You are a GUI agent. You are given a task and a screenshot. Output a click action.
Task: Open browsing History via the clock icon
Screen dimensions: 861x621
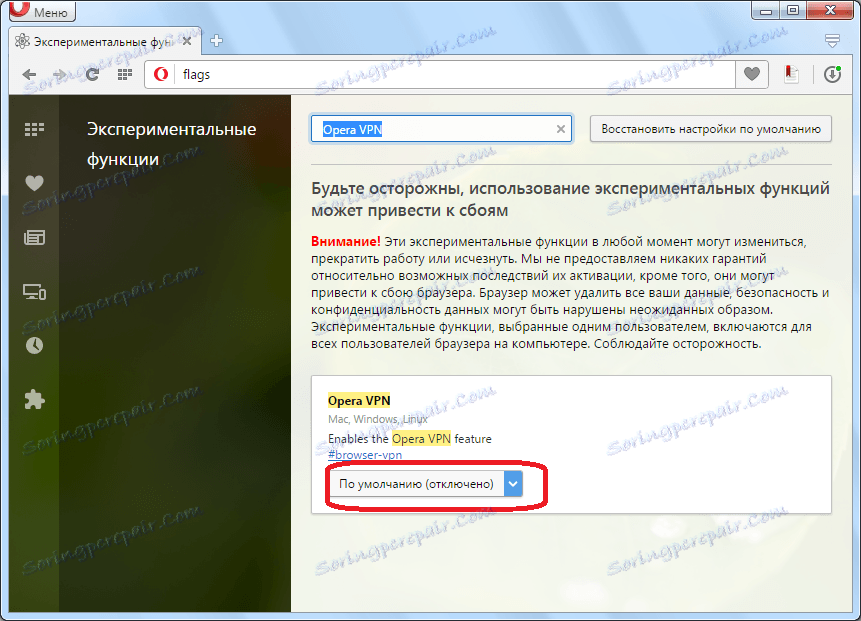pos(34,345)
